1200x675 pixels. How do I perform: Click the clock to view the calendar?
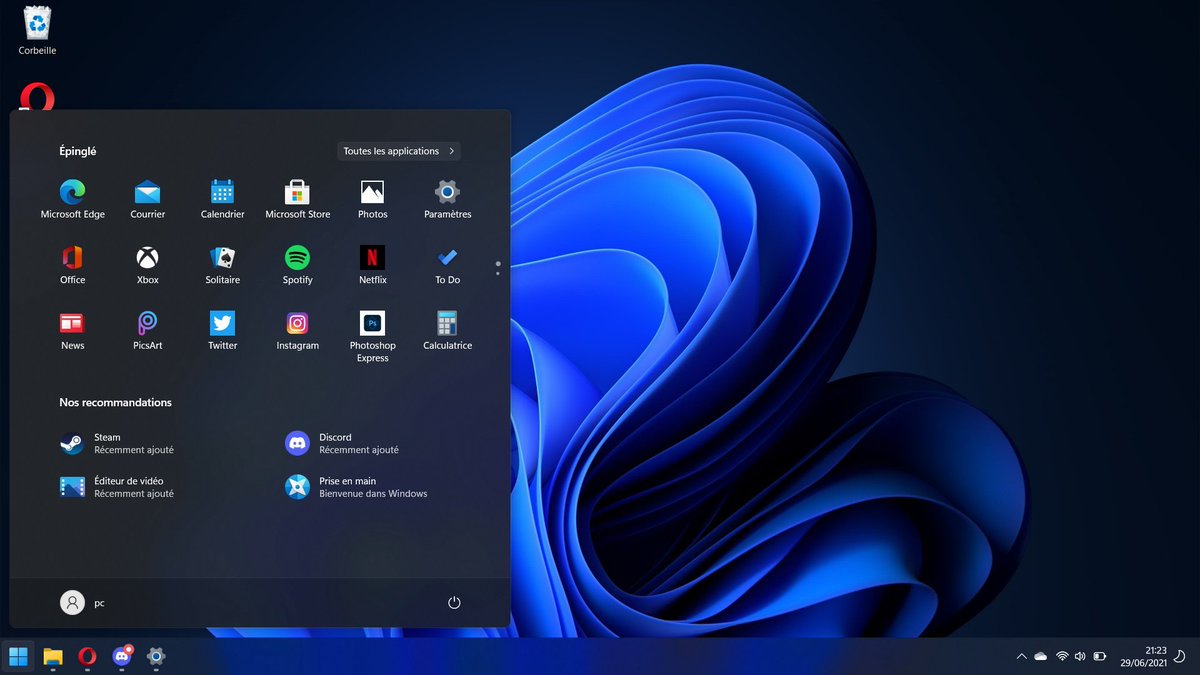point(1148,656)
